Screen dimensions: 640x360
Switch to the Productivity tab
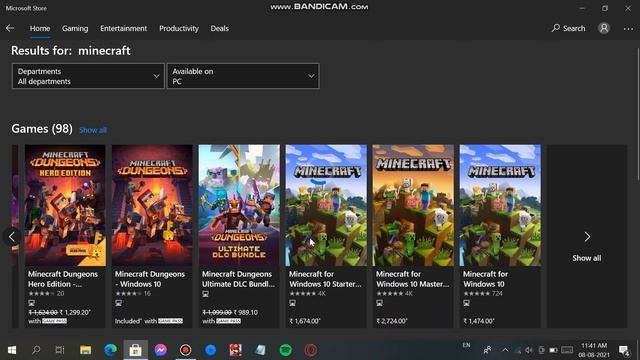179,28
